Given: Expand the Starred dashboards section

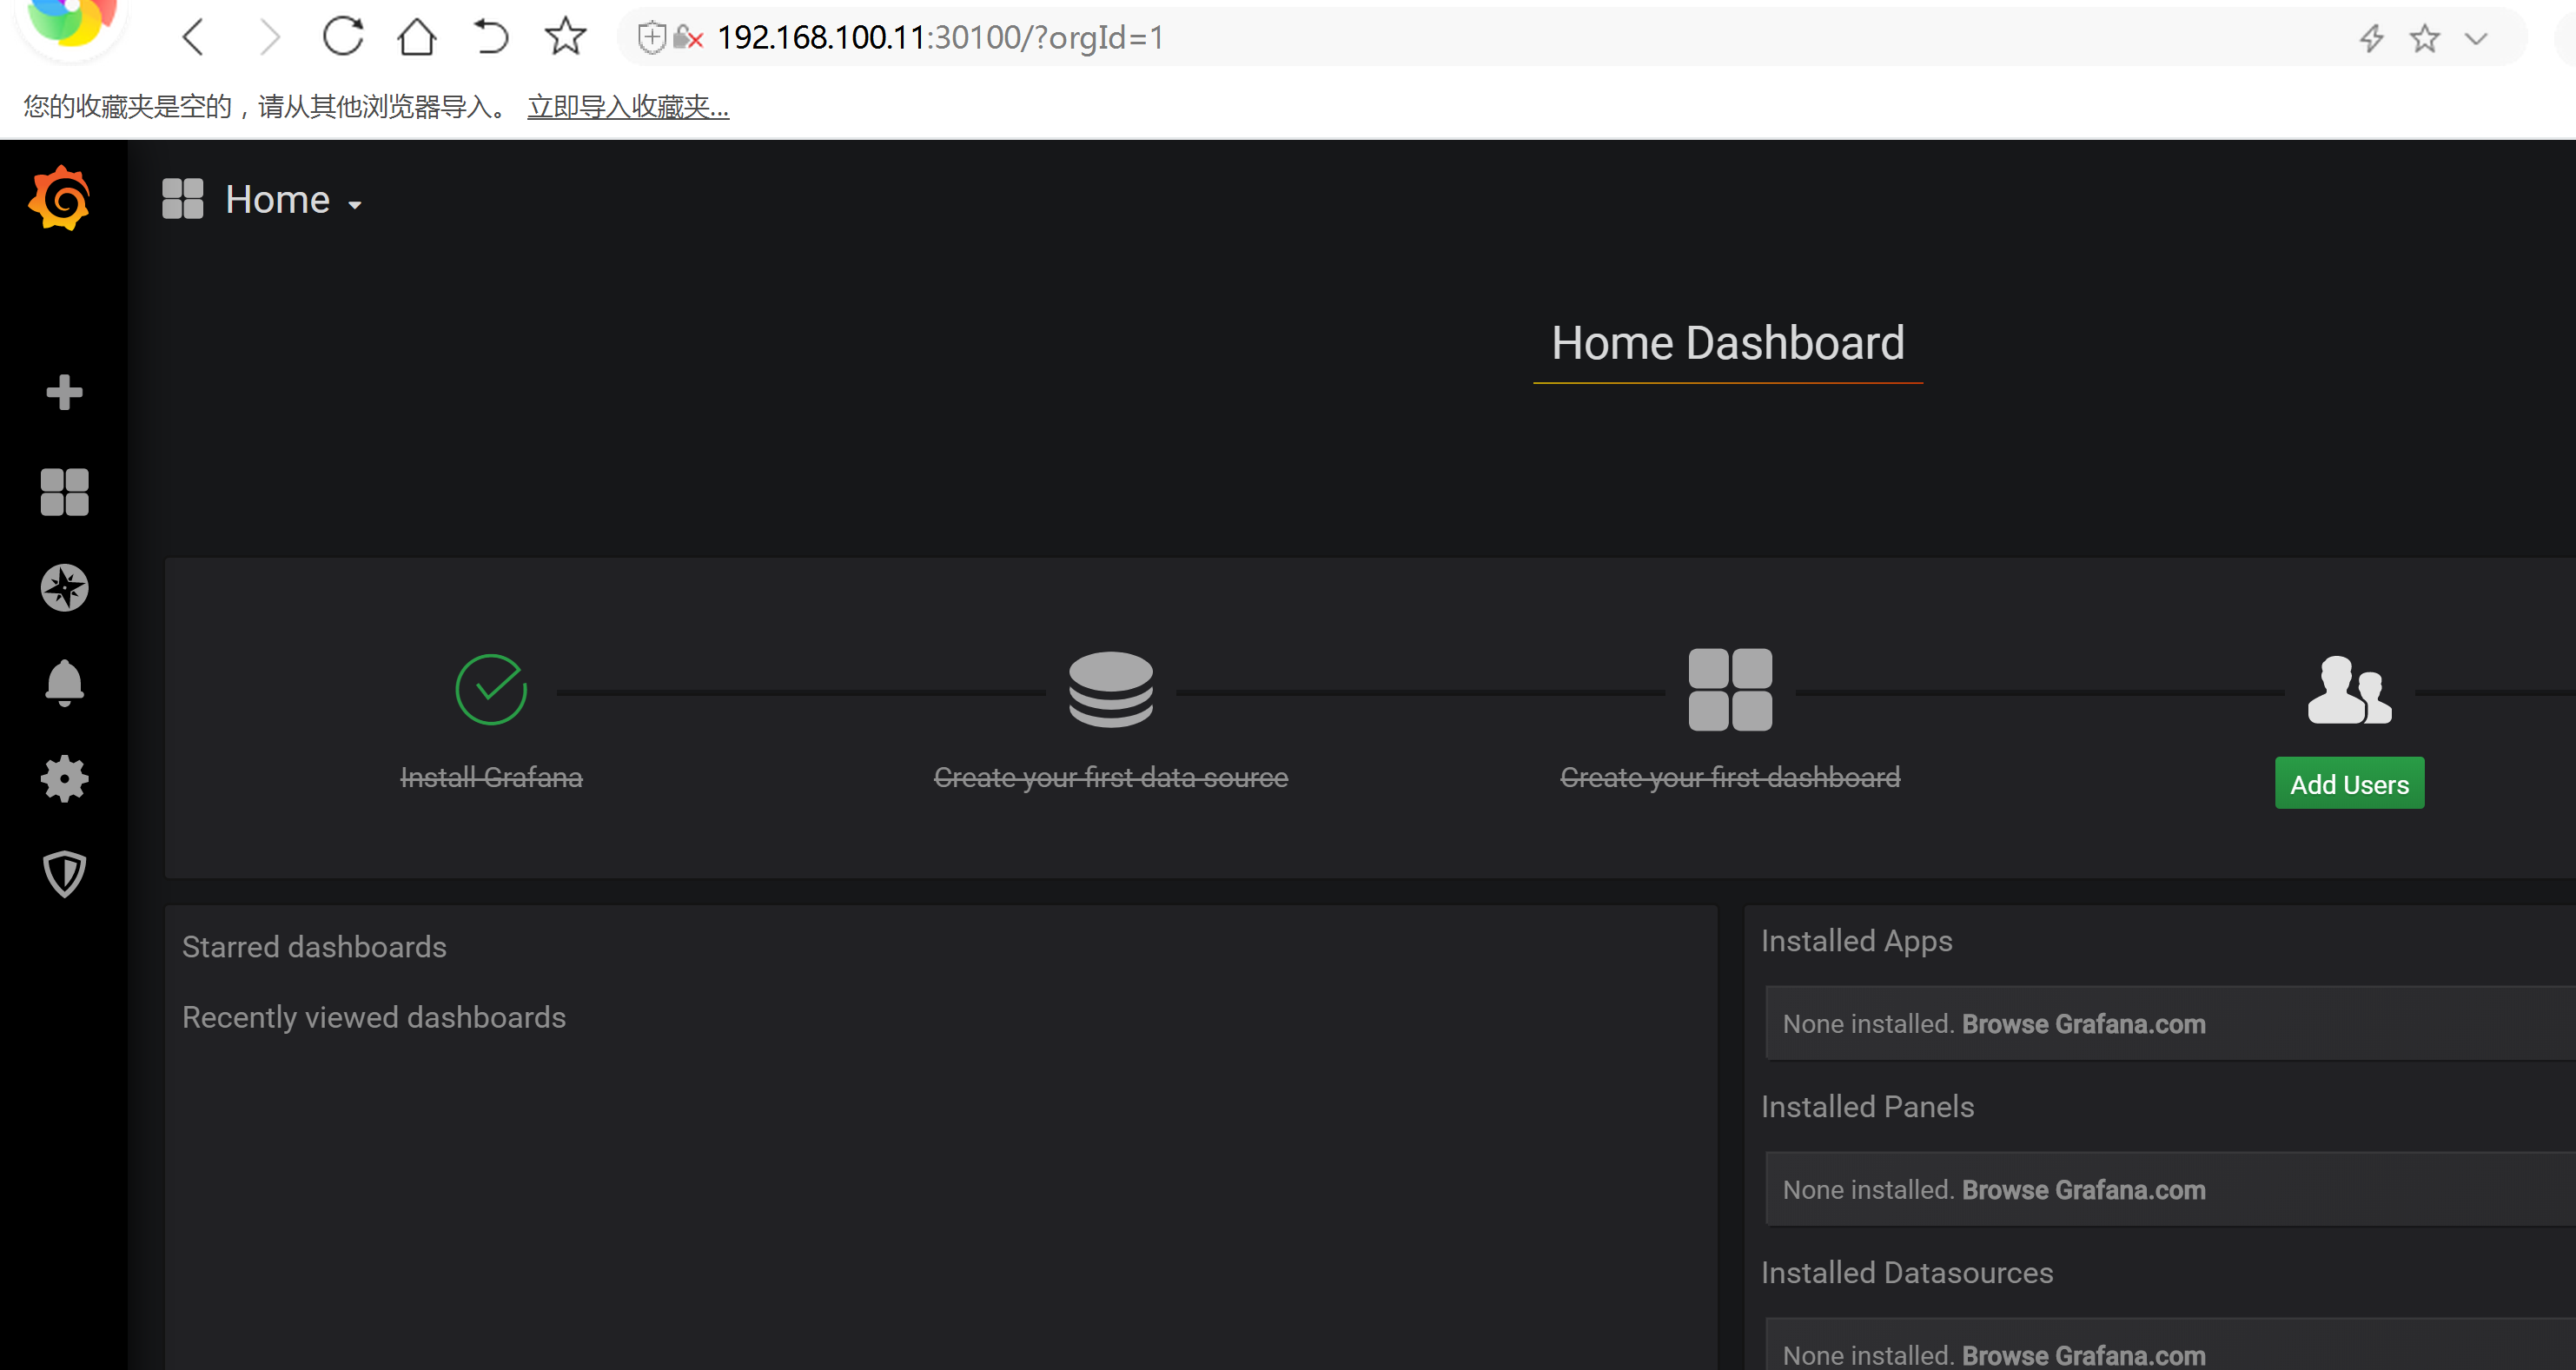Looking at the screenshot, I should click(x=315, y=946).
